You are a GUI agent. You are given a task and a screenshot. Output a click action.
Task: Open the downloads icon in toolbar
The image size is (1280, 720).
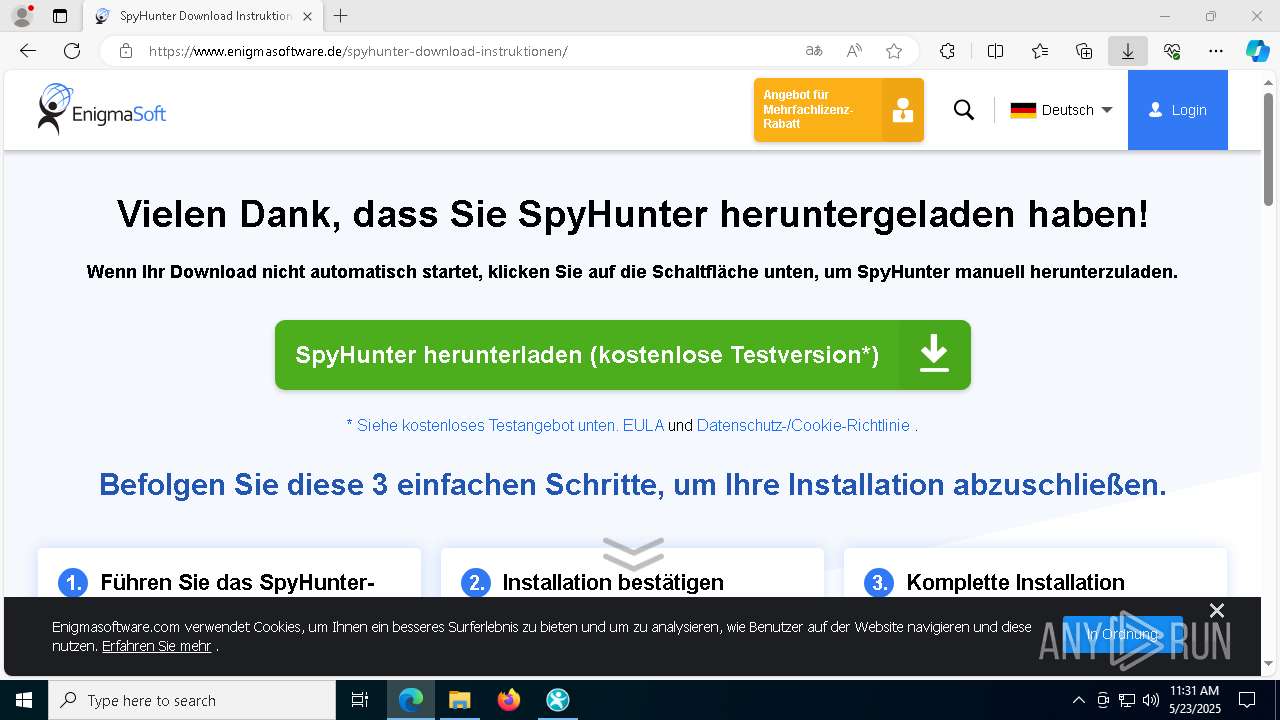(x=1128, y=51)
